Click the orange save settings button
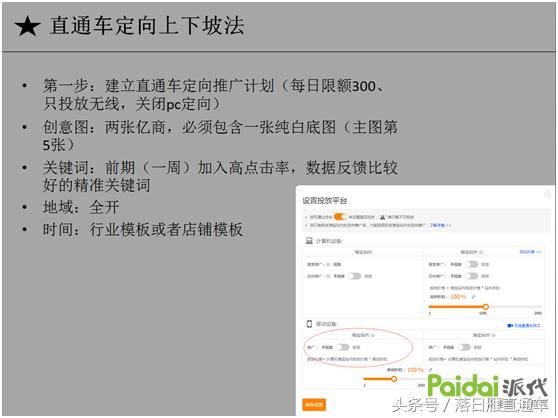The height and width of the screenshot is (418, 558). [314, 404]
